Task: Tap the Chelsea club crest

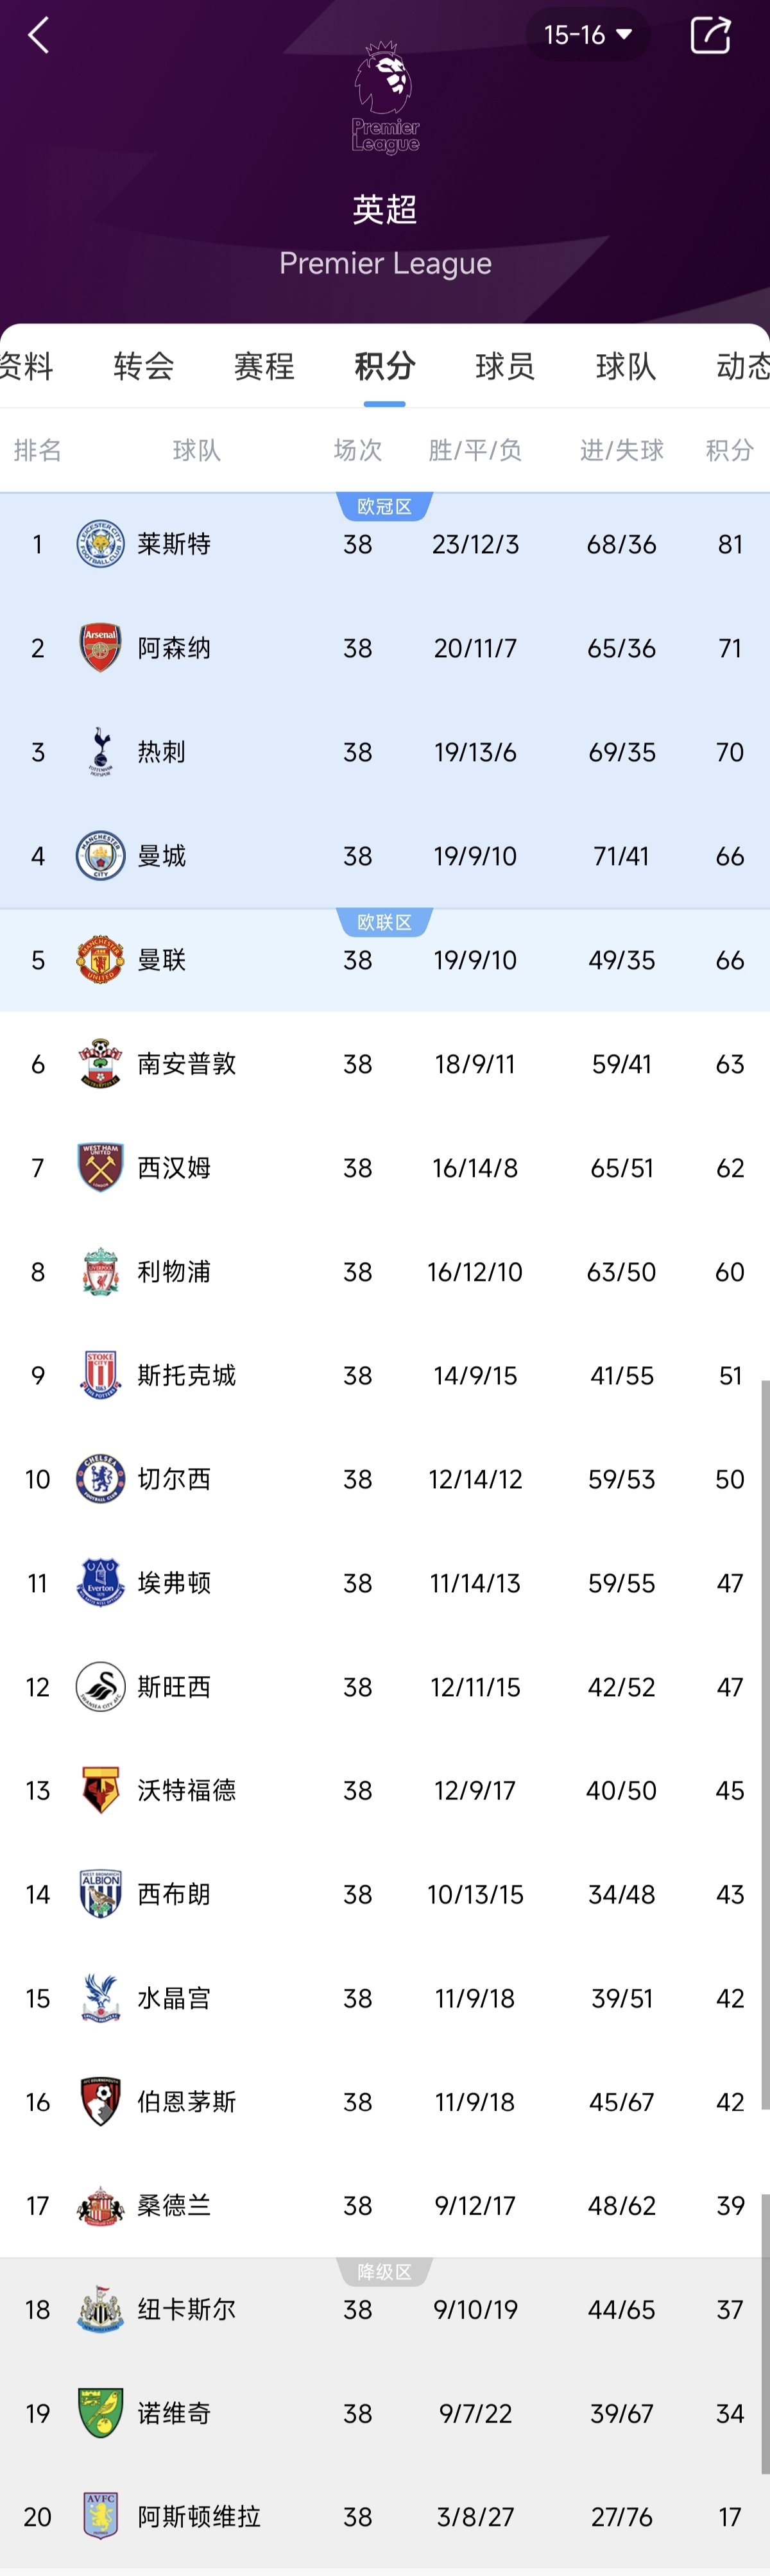Action: (x=100, y=1479)
